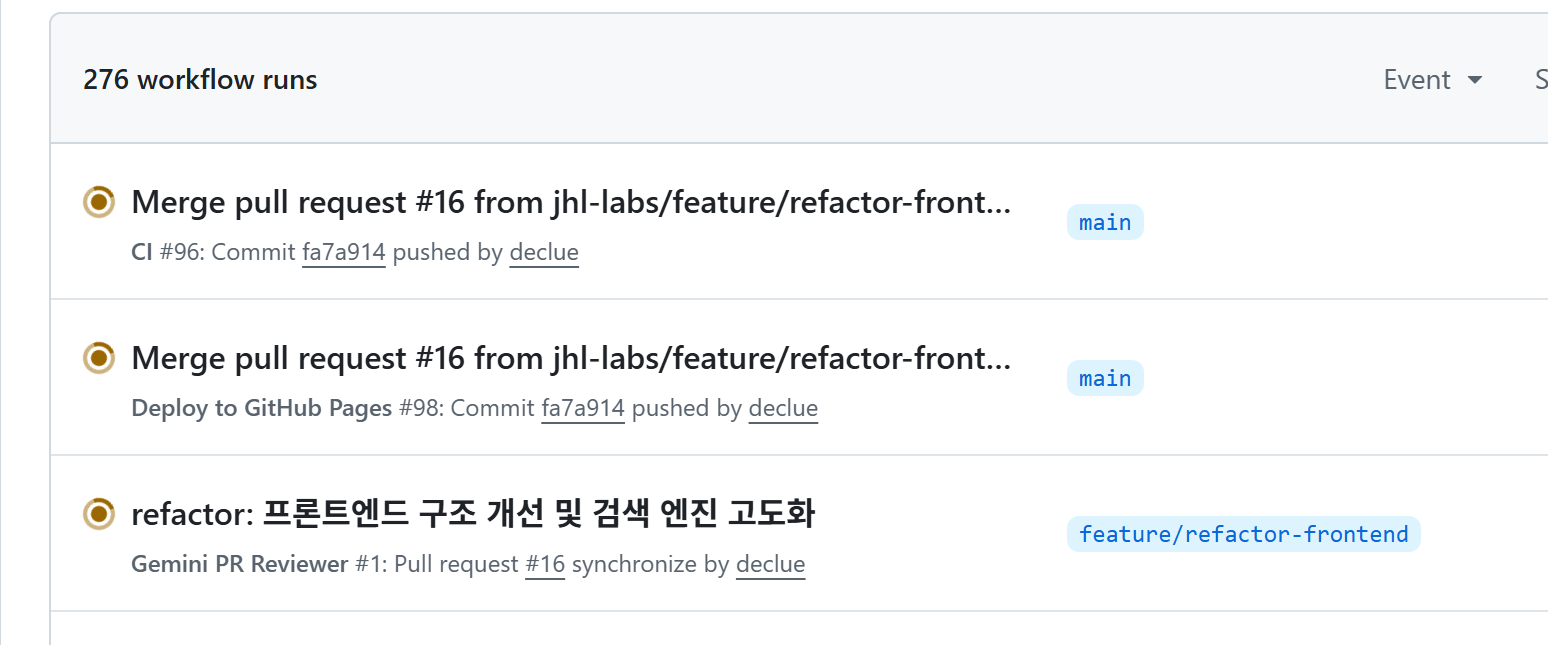Visit declue's profile from the Deploy #98 row
Image resolution: width=1548 pixels, height=645 pixels.
point(783,408)
